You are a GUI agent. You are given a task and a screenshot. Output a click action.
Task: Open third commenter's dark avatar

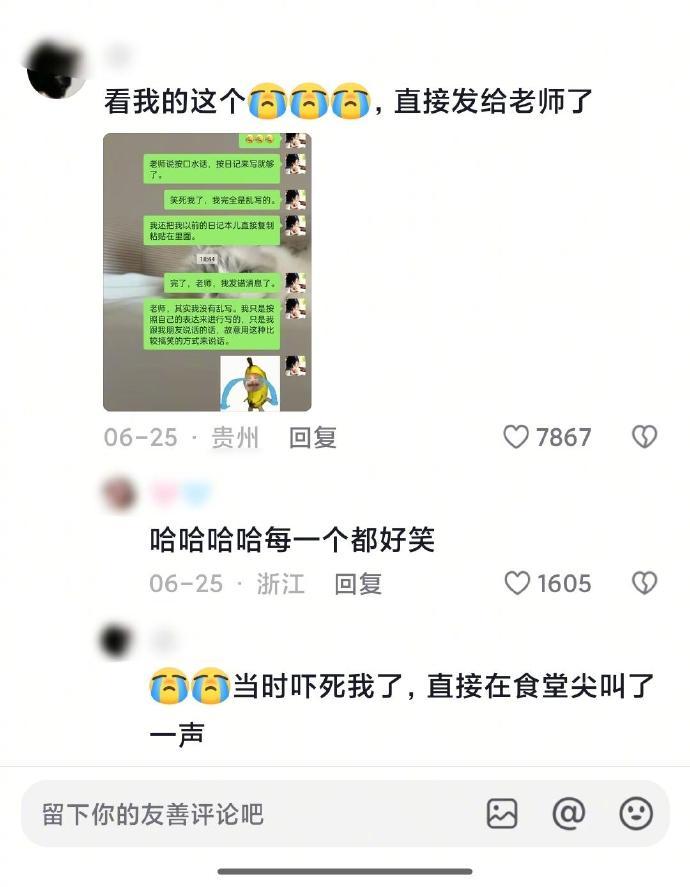tap(115, 641)
